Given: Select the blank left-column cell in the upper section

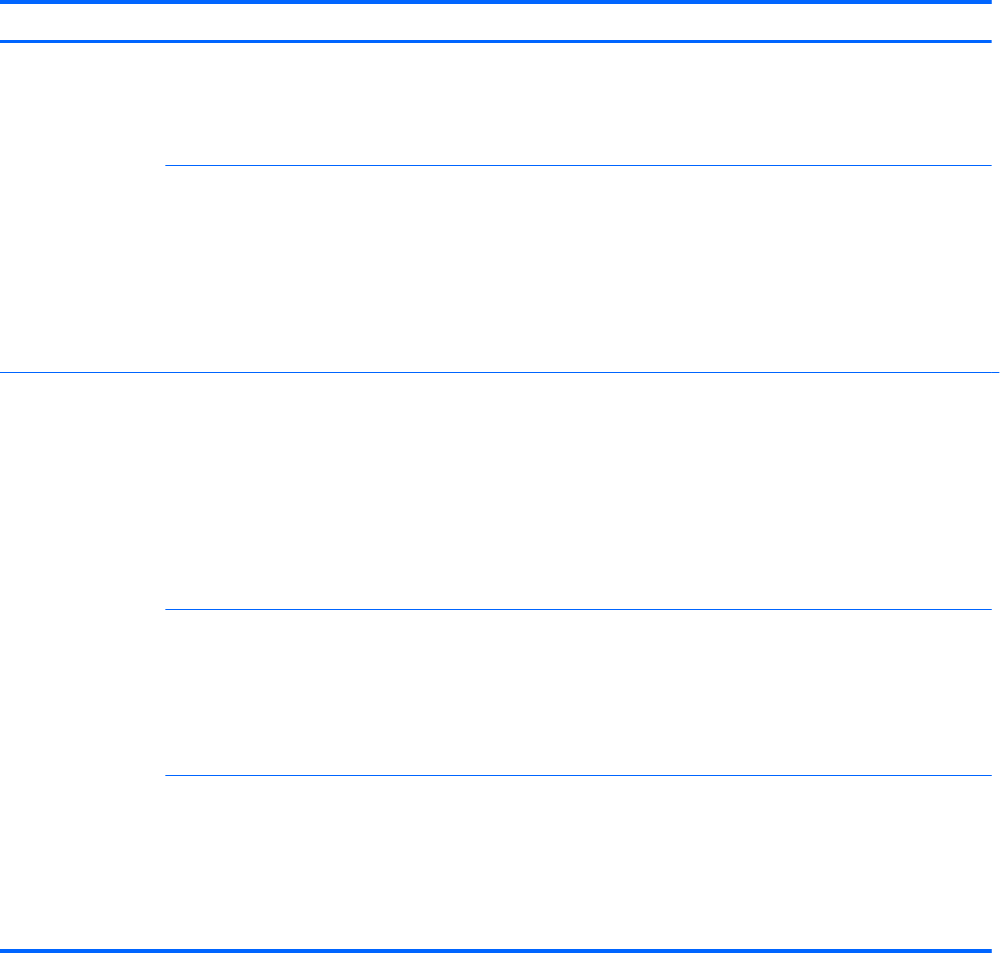Looking at the screenshot, I should (x=82, y=206).
